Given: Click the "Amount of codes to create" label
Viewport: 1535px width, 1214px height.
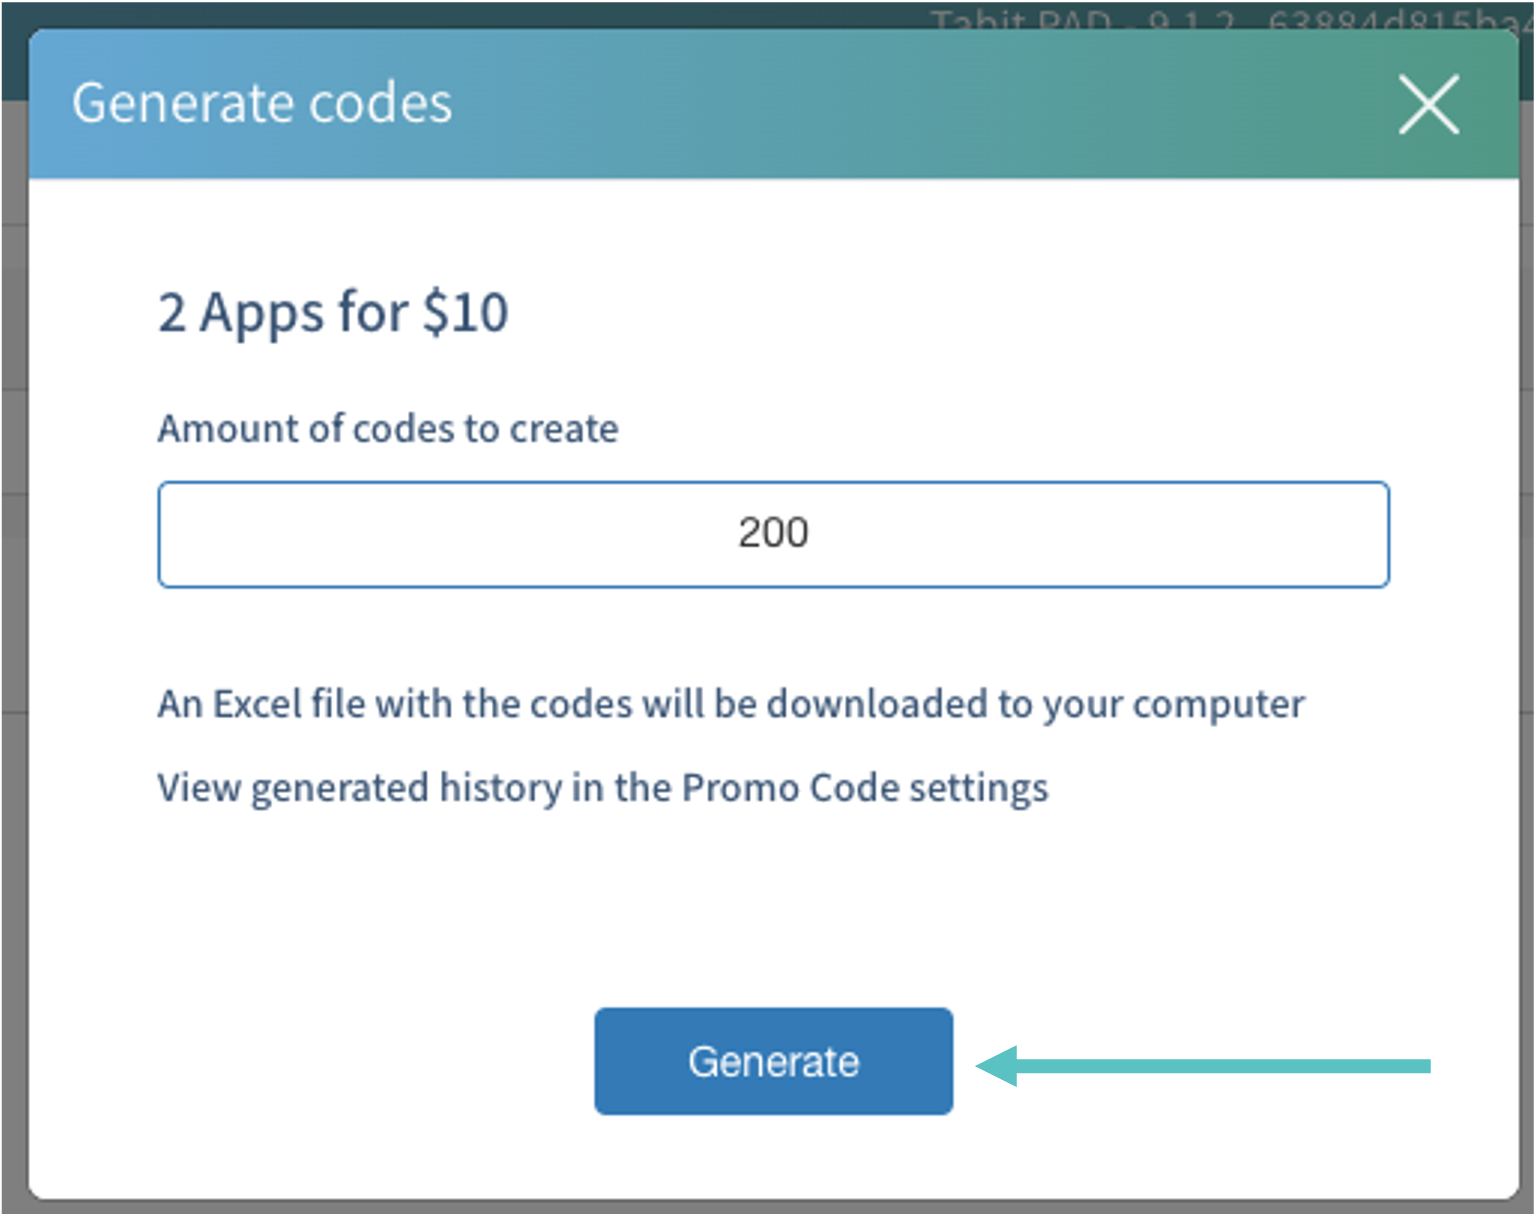Looking at the screenshot, I should click(388, 428).
